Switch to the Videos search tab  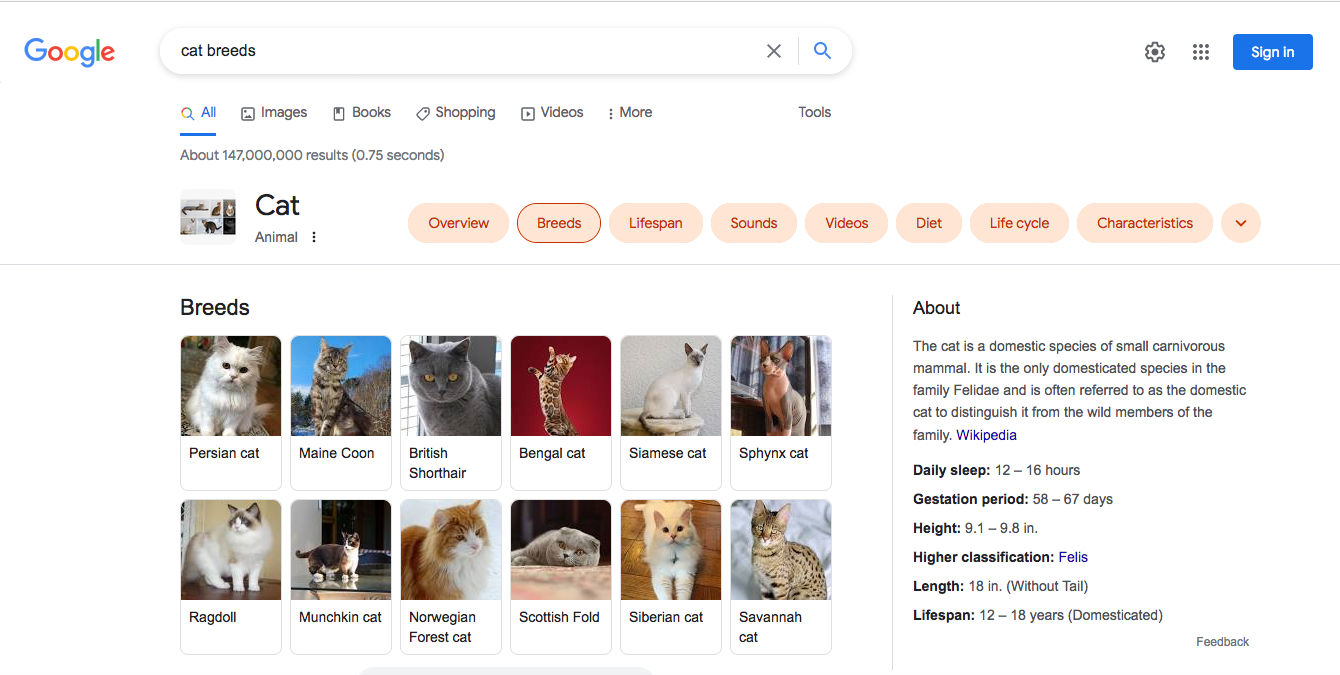pyautogui.click(x=552, y=112)
